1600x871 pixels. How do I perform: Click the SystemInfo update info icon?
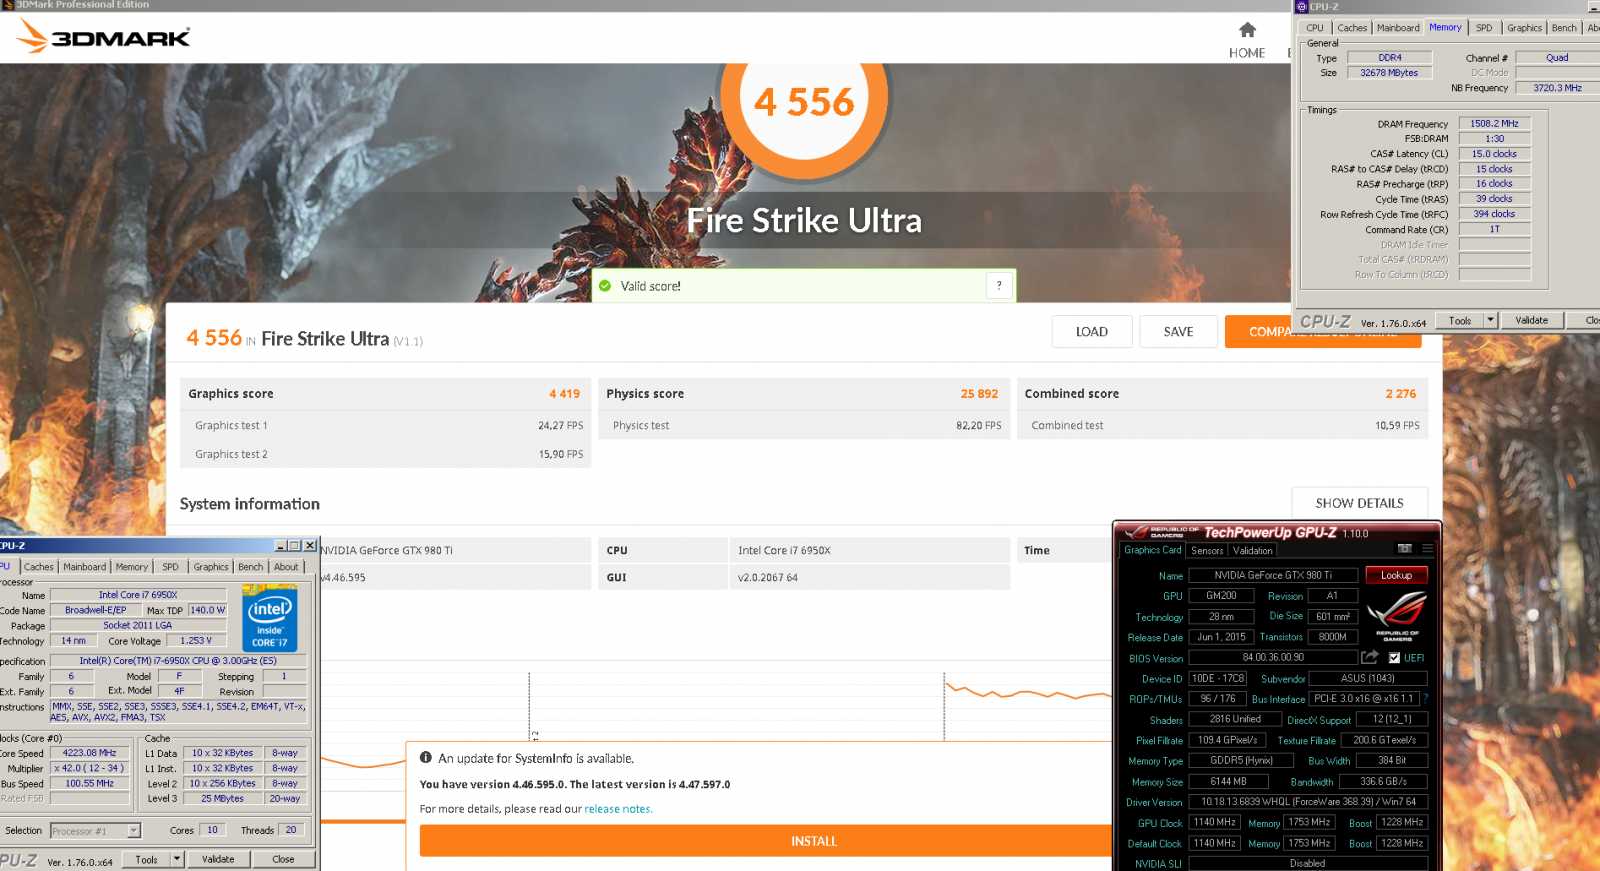426,758
